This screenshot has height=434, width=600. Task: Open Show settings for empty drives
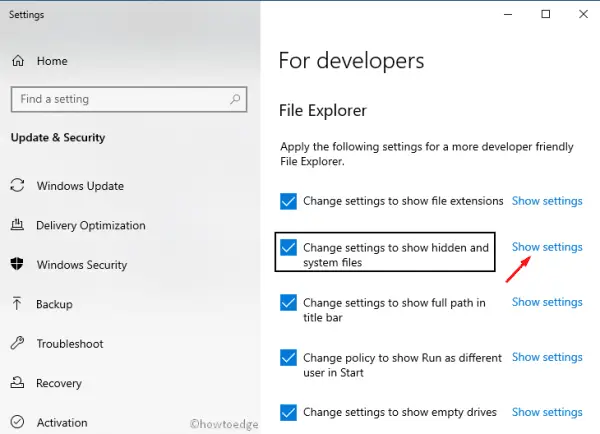pyautogui.click(x=547, y=412)
